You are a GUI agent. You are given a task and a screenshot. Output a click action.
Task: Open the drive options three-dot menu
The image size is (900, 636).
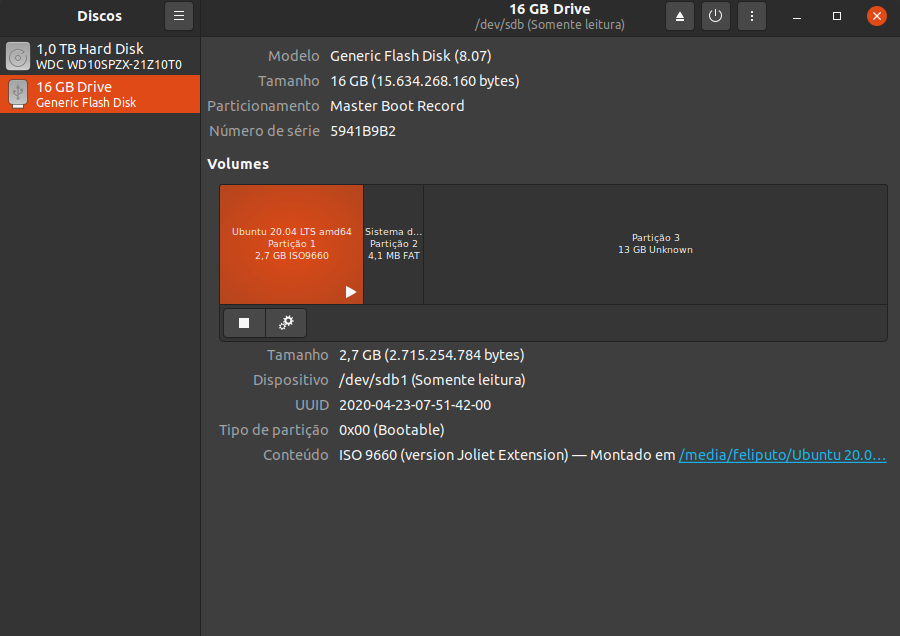click(751, 16)
